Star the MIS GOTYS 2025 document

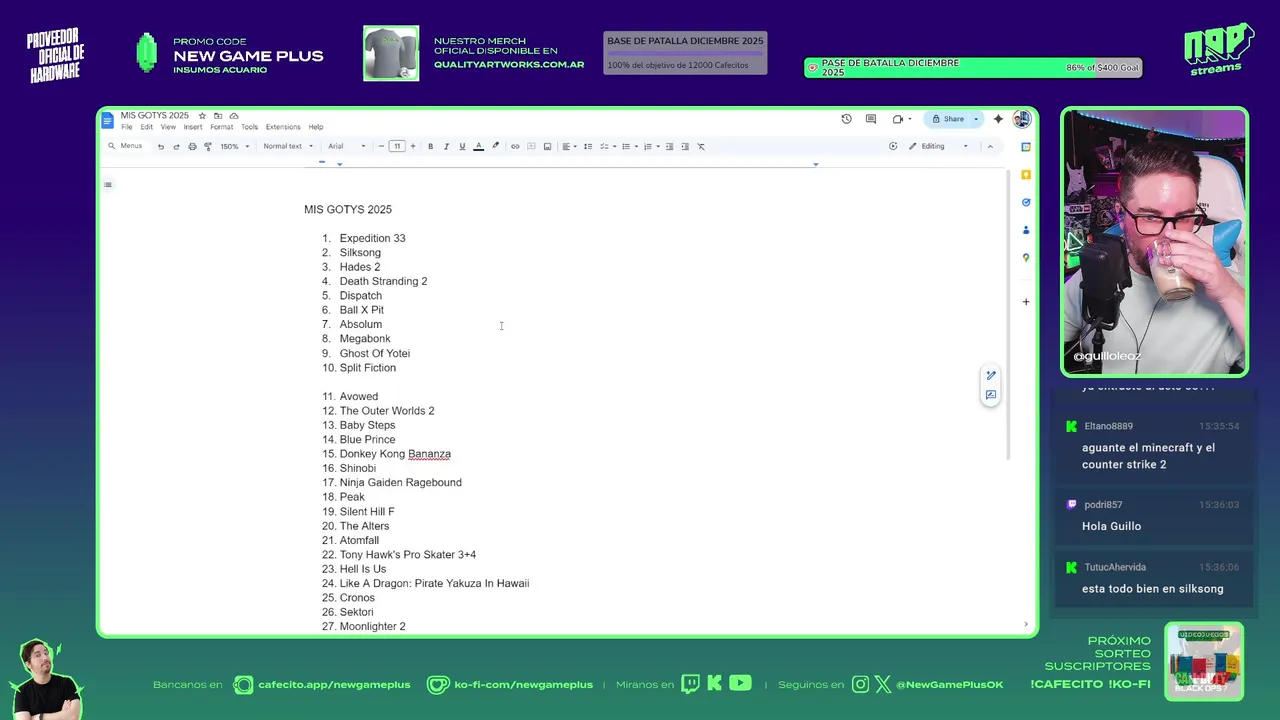click(x=202, y=116)
